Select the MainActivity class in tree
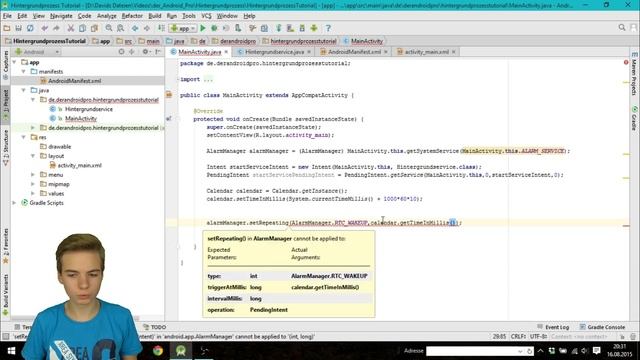 81,118
